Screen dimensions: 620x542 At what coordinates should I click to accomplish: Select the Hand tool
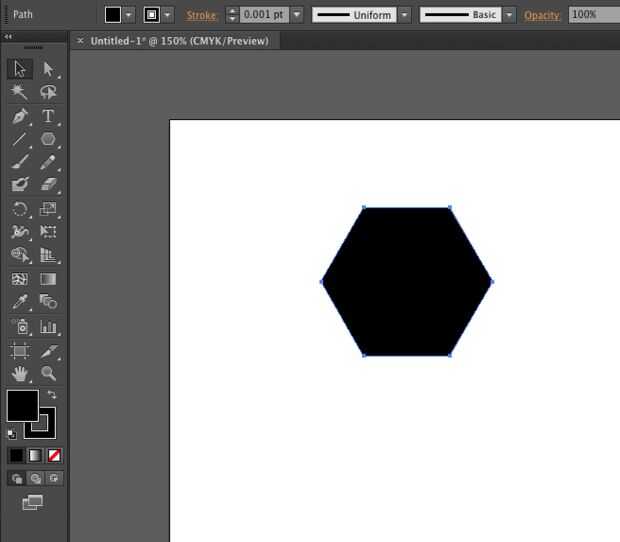(20, 373)
